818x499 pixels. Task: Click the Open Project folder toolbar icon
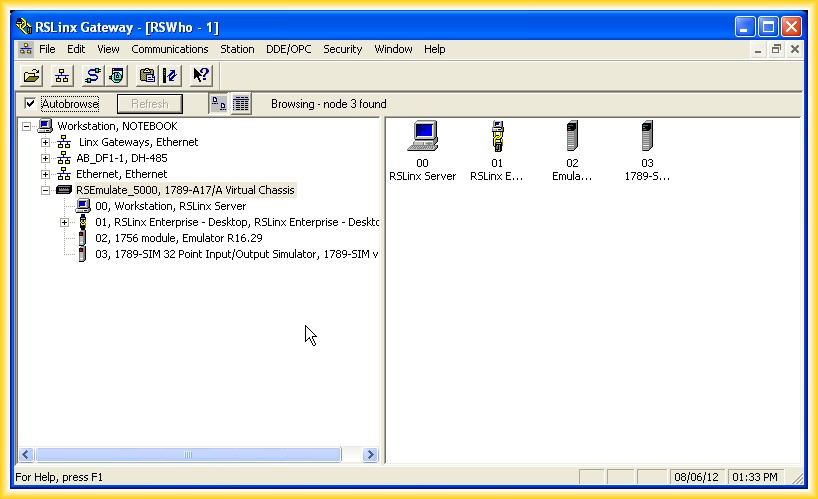(32, 75)
